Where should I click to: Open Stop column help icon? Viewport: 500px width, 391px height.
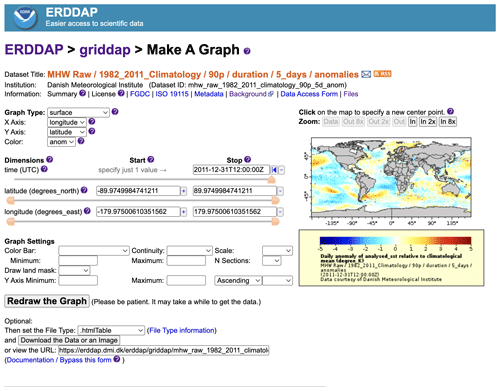pyautogui.click(x=247, y=160)
